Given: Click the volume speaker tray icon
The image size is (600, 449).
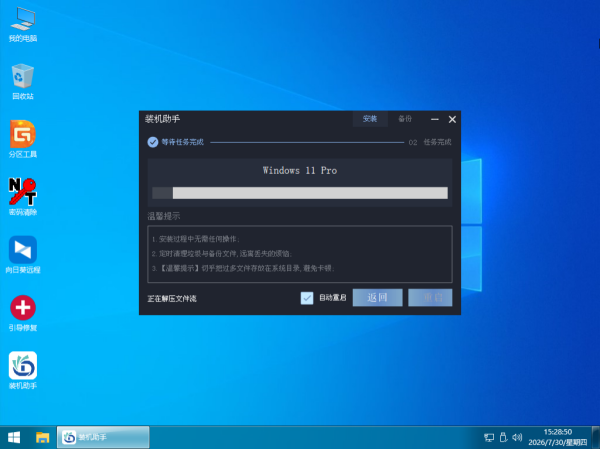Looking at the screenshot, I should (x=517, y=437).
